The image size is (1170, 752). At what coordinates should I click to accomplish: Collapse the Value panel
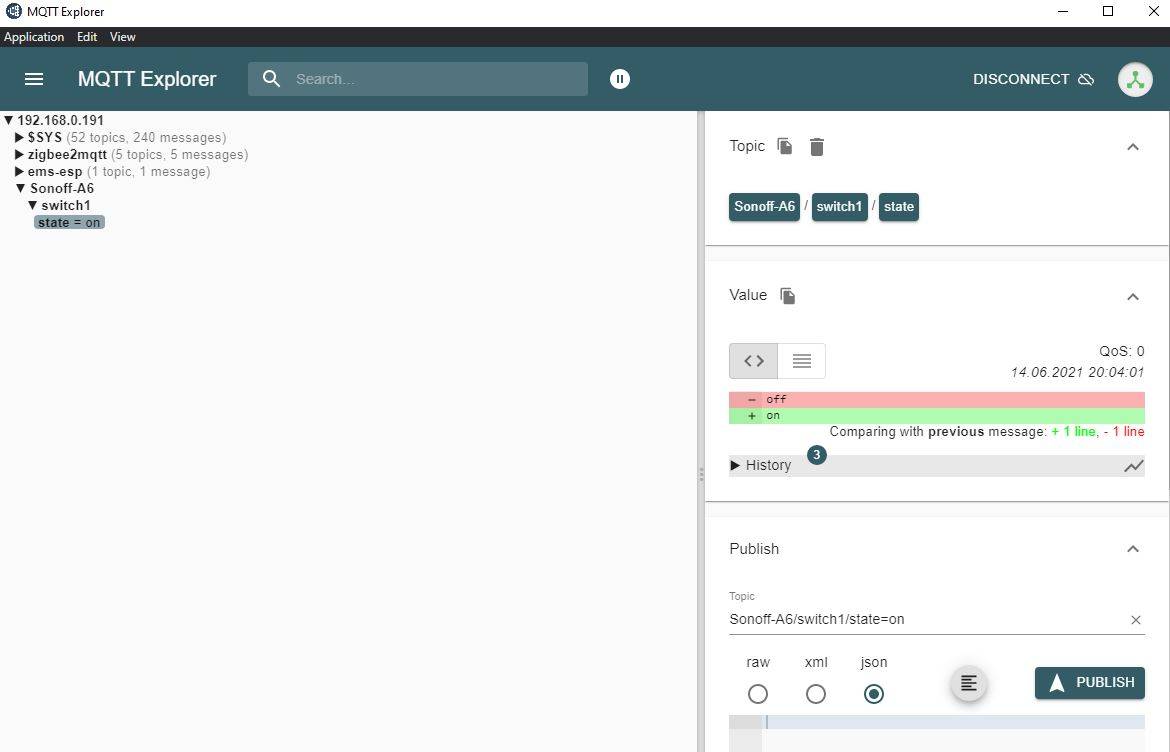tap(1133, 297)
